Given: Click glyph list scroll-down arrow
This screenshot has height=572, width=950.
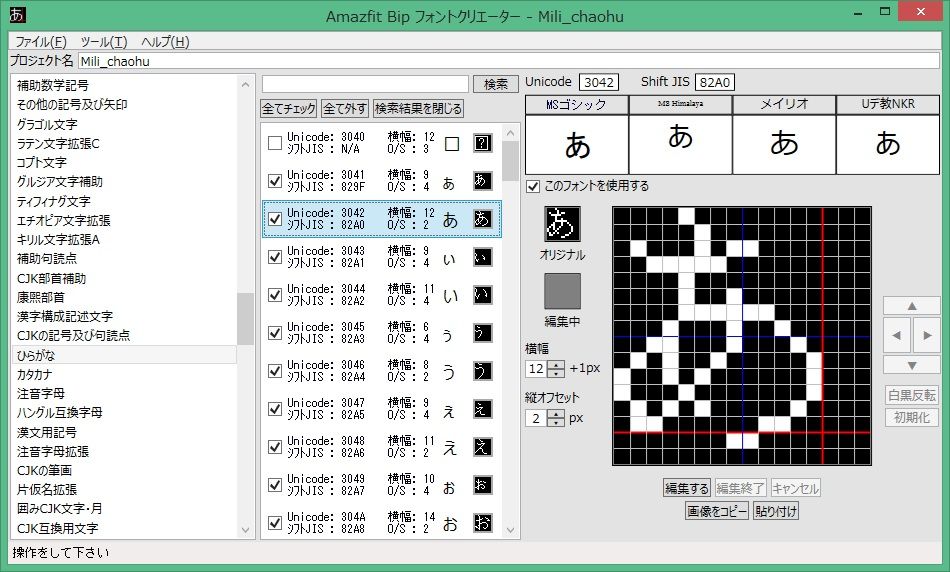Looking at the screenshot, I should (510, 530).
